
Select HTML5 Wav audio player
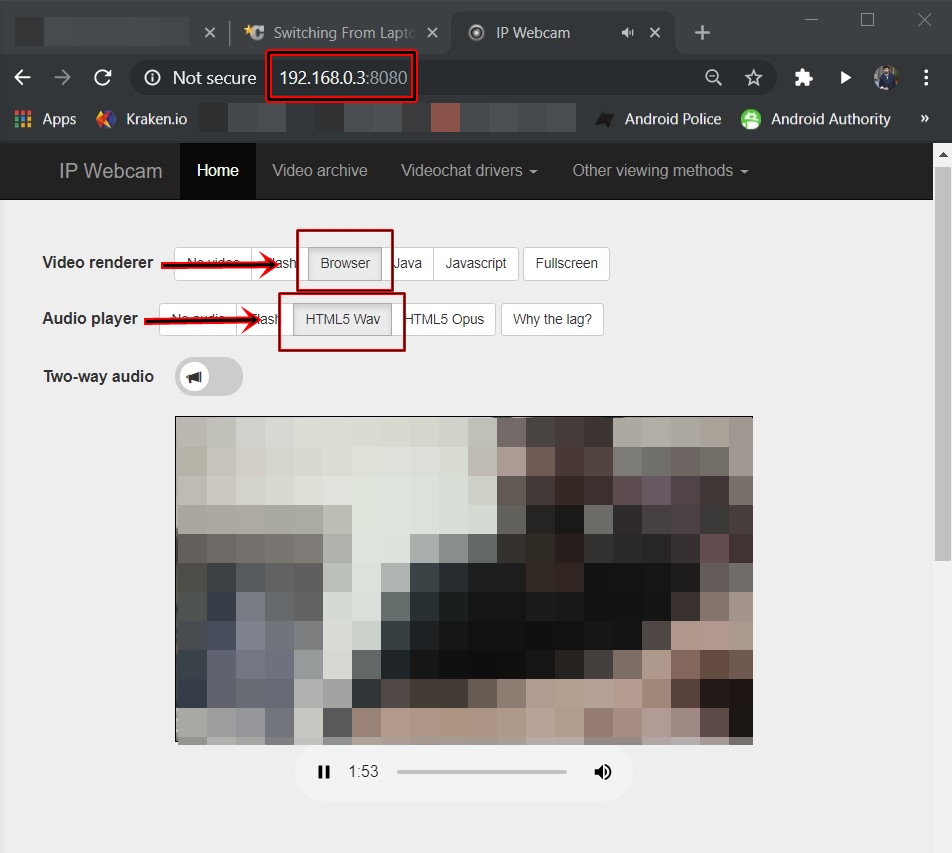[342, 319]
